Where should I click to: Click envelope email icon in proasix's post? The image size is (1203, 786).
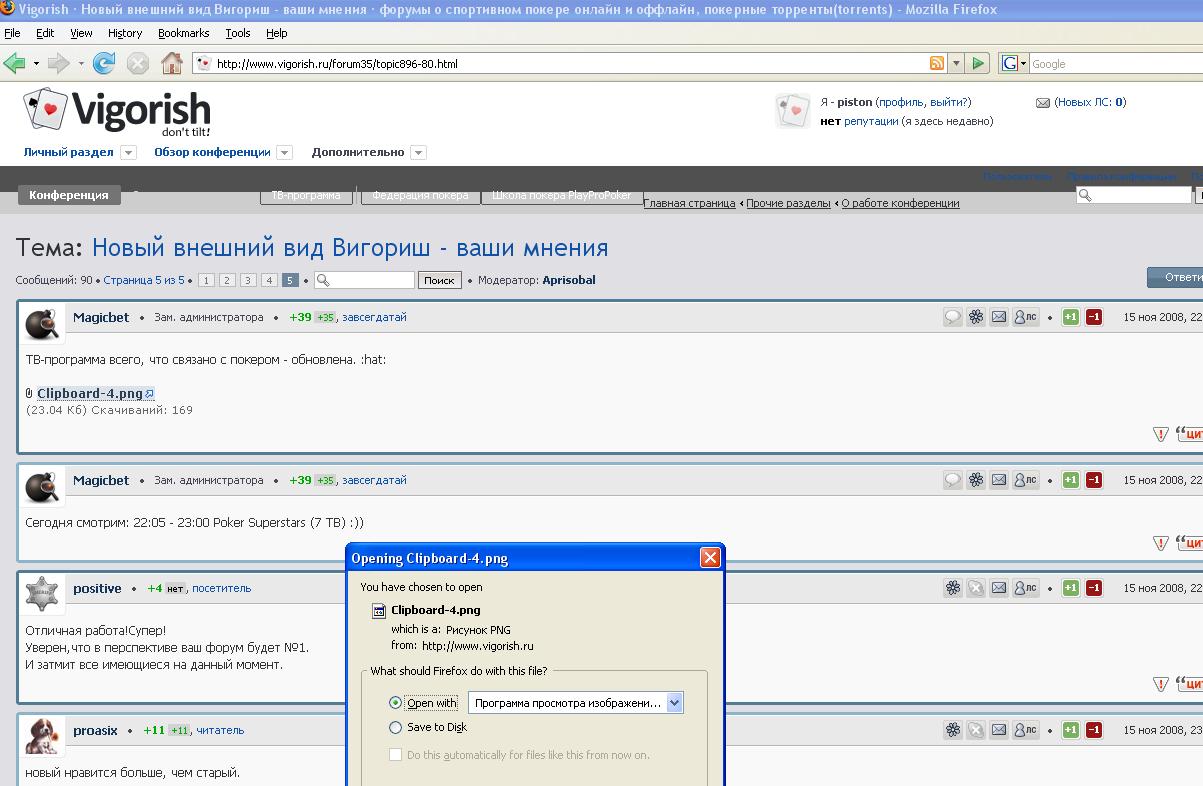click(998, 730)
